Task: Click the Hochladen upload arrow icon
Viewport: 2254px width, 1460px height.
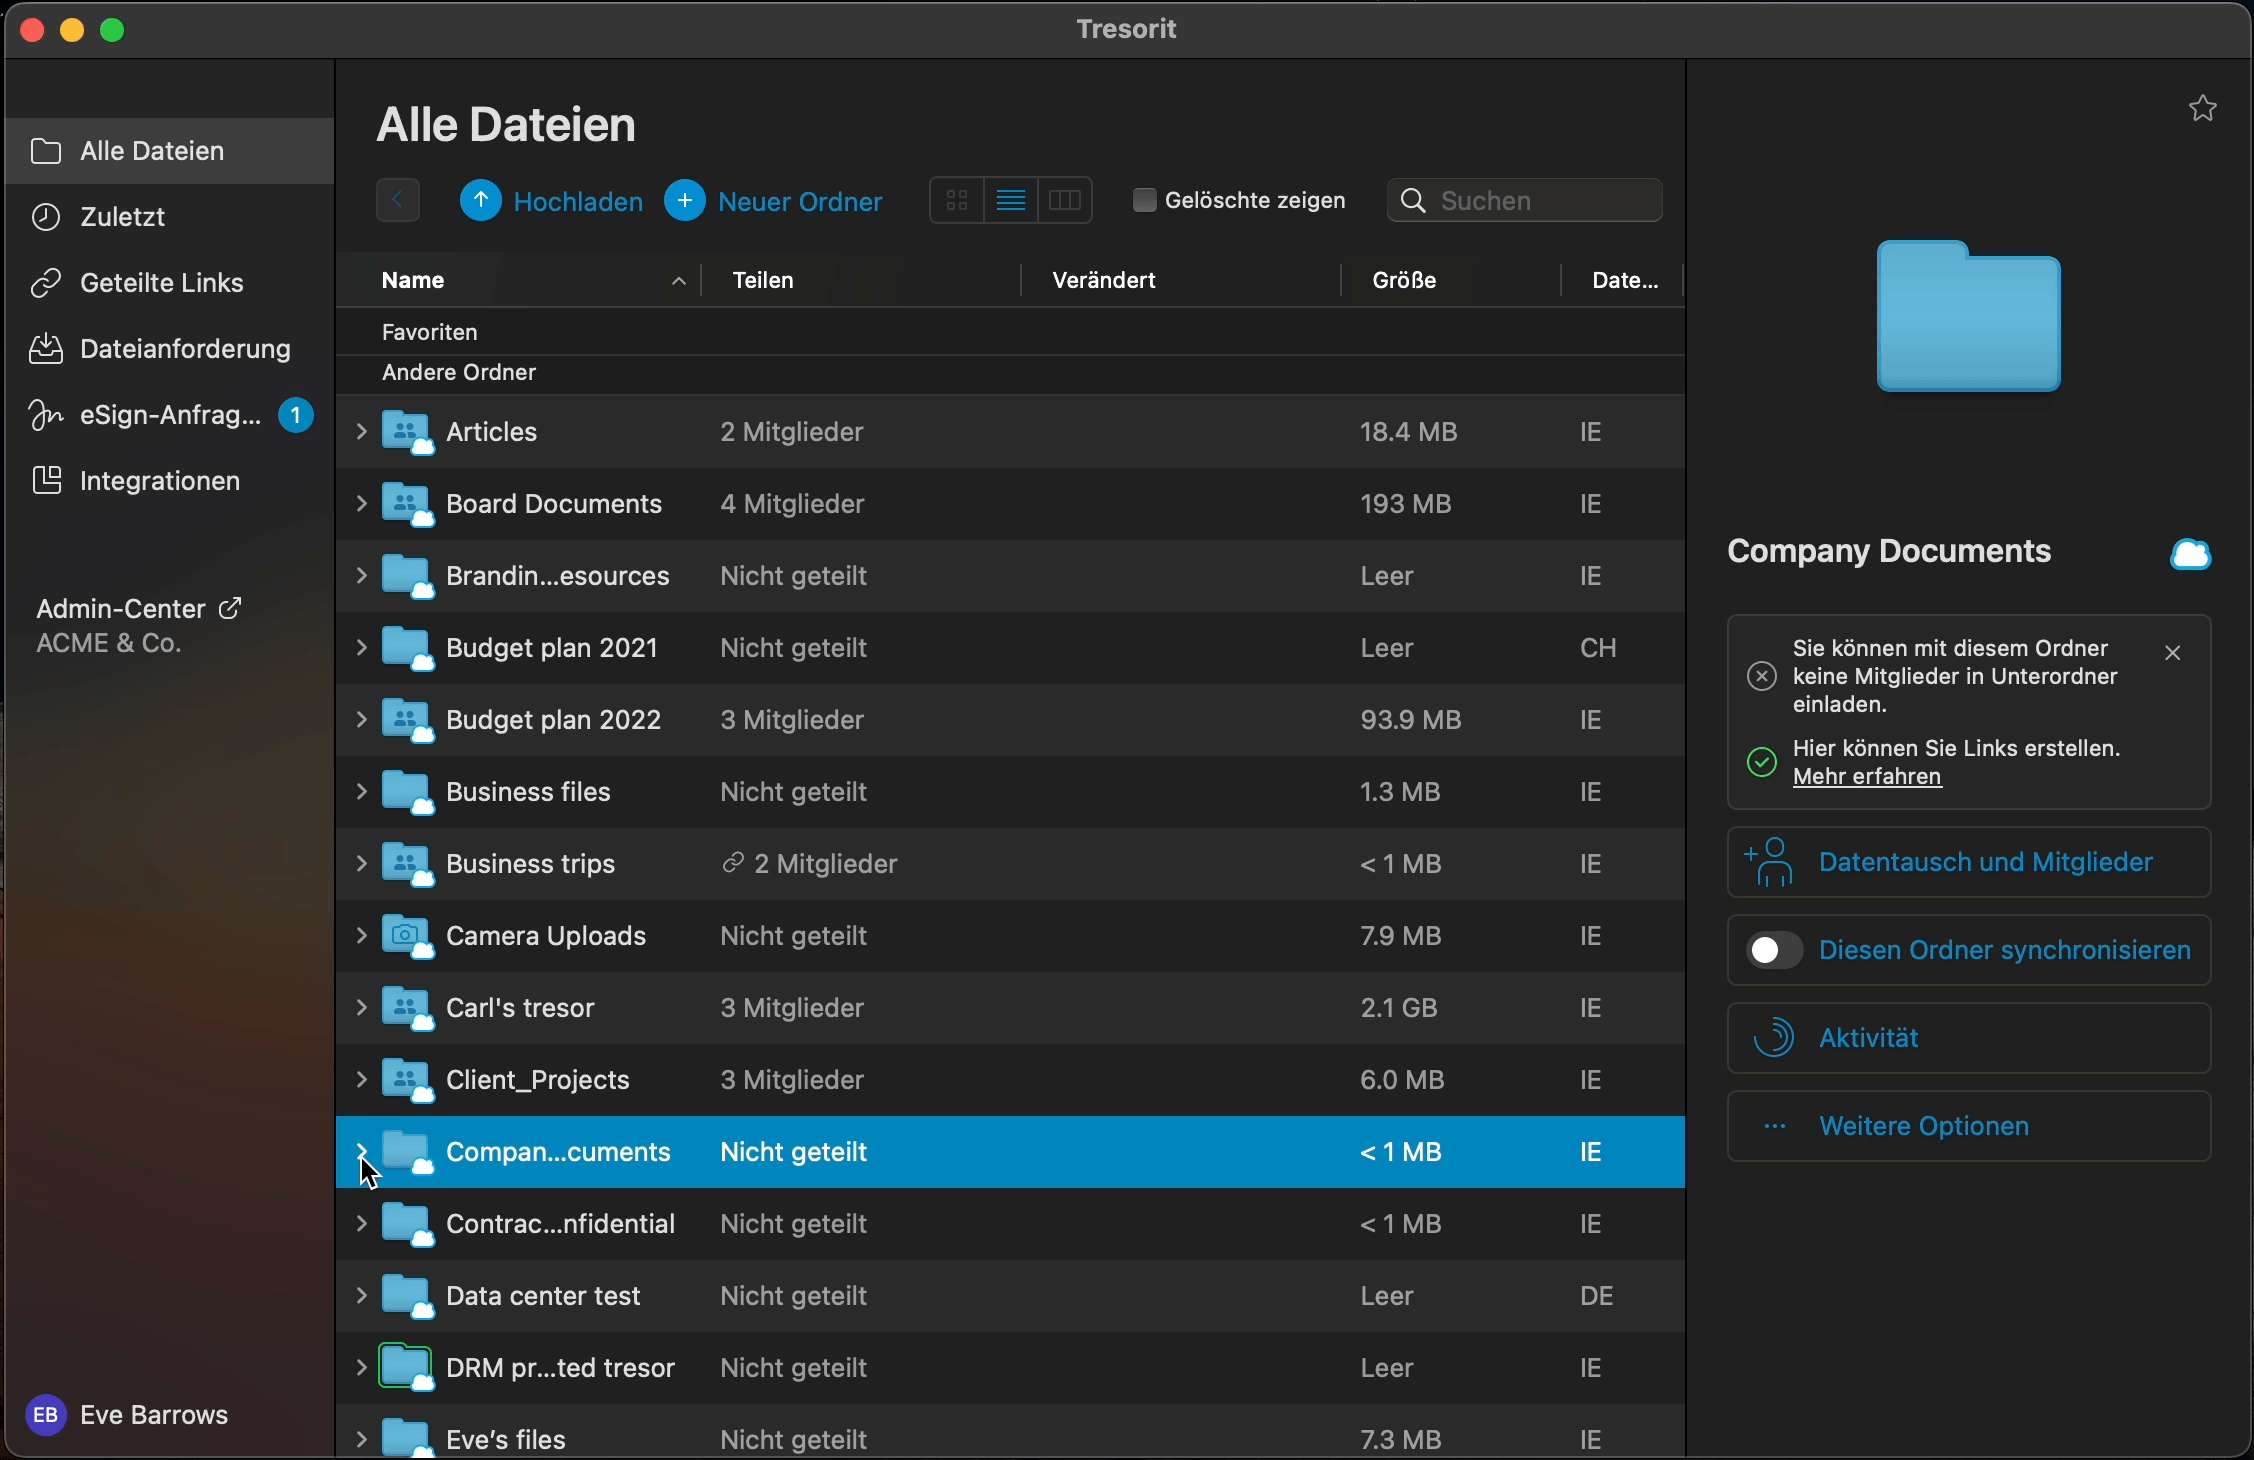Action: click(x=481, y=200)
